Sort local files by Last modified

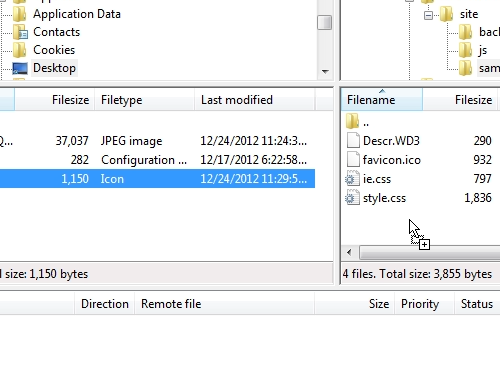pos(255,99)
